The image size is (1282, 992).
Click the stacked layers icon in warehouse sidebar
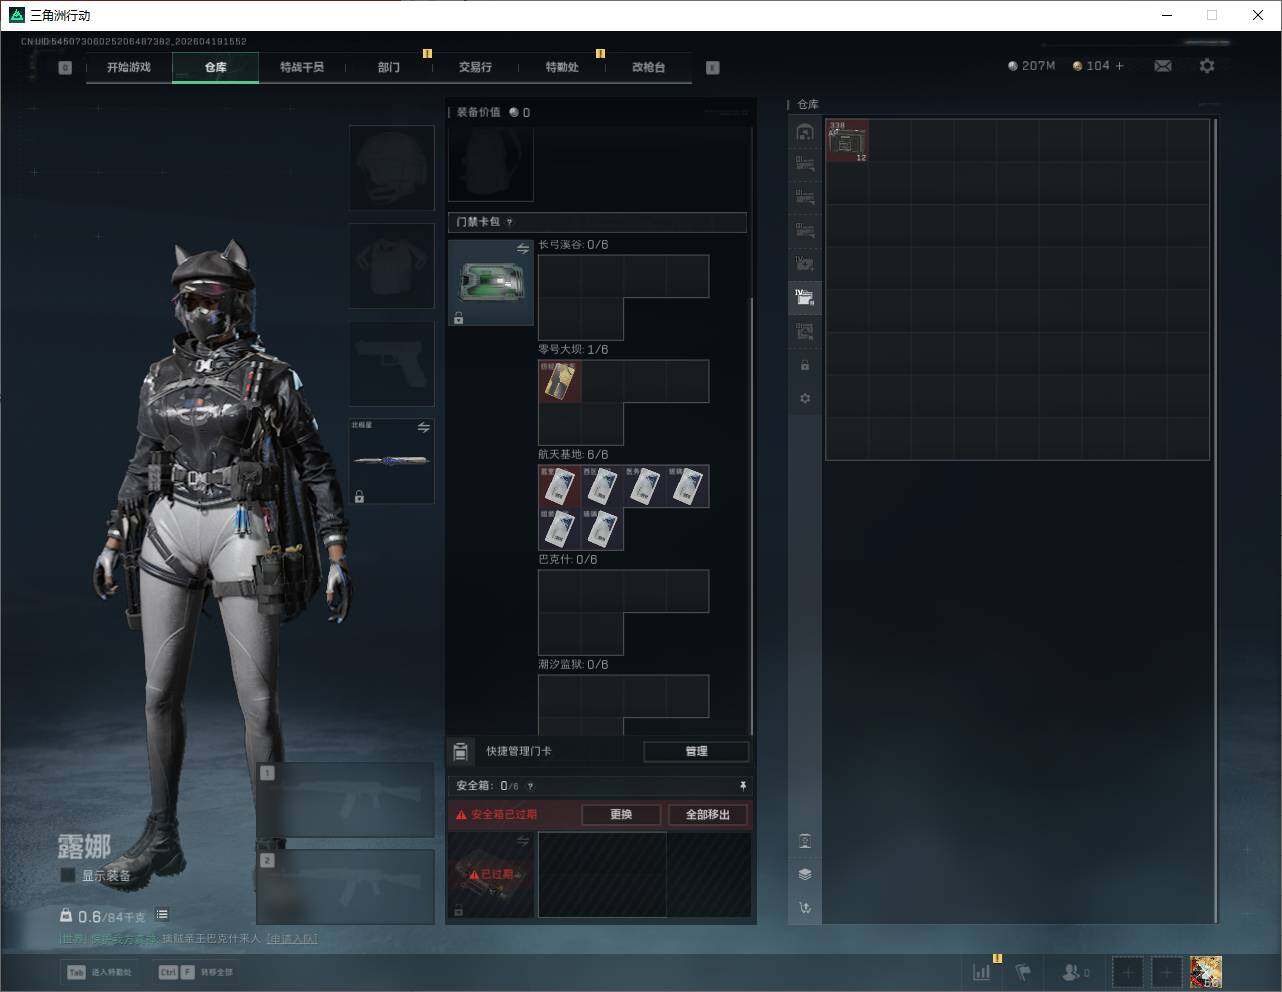pos(805,874)
